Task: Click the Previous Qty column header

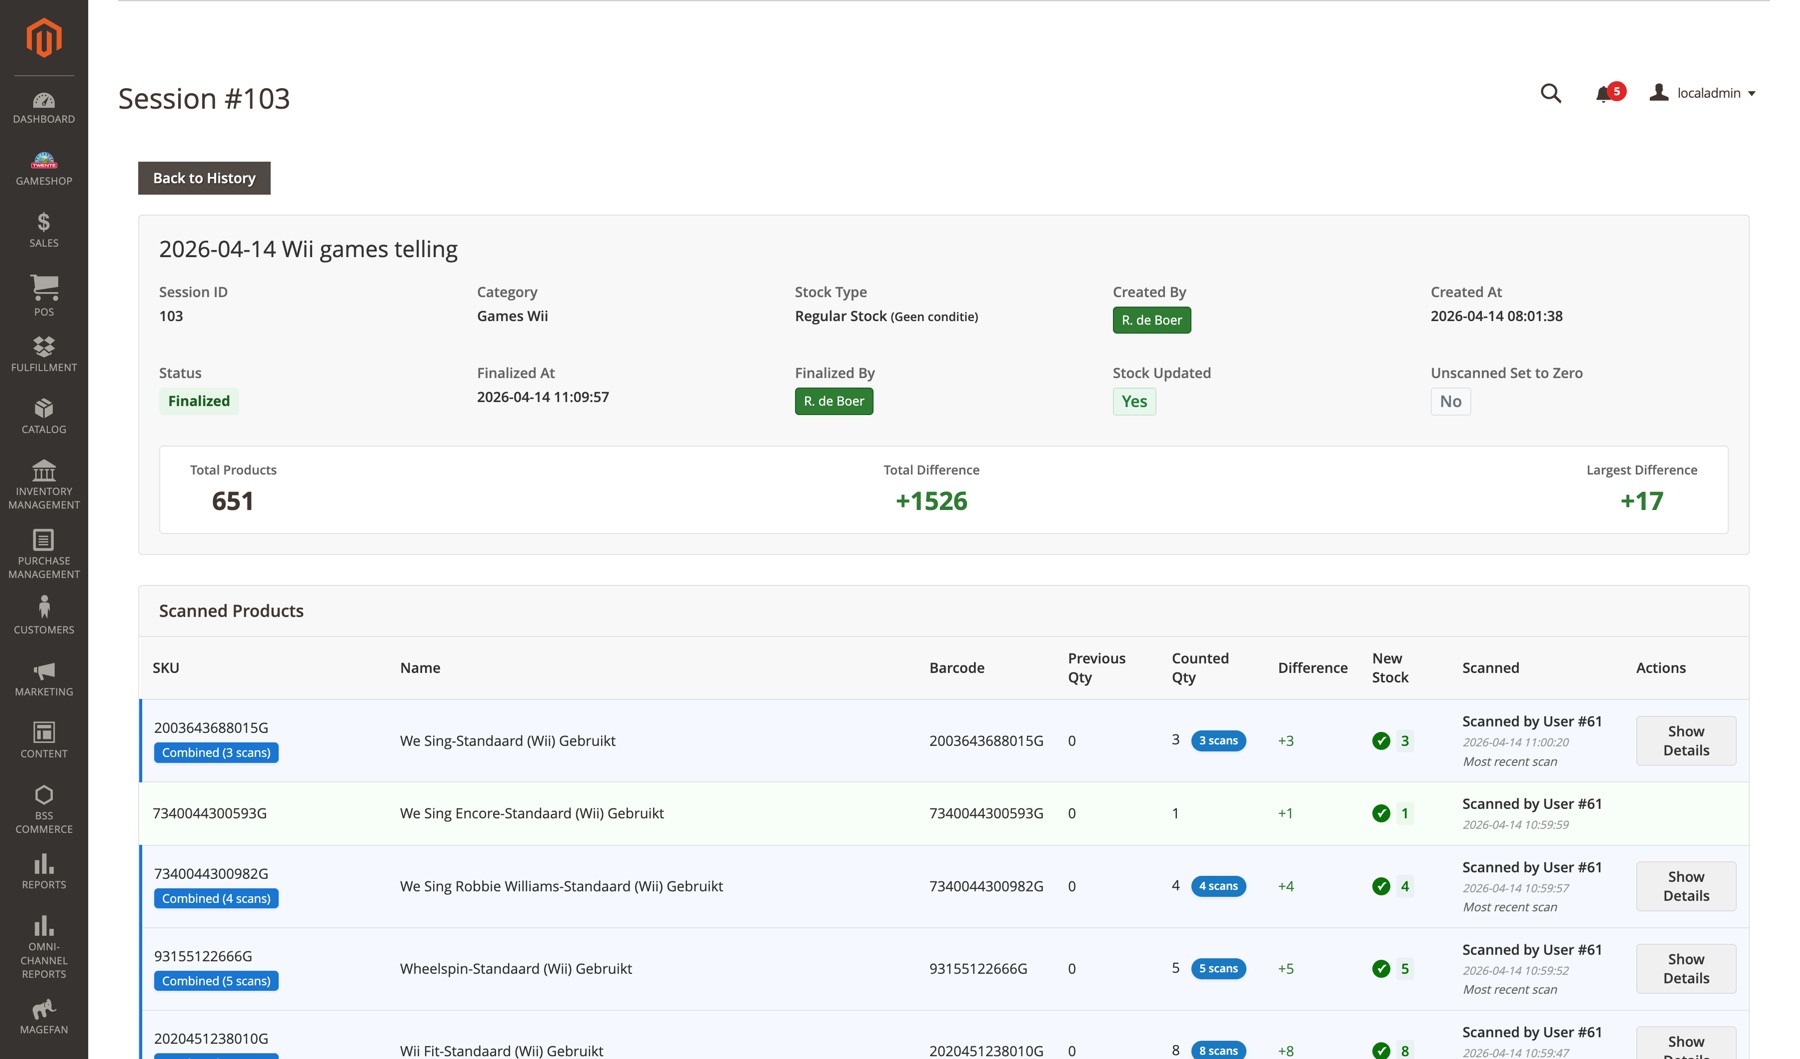Action: 1097,668
